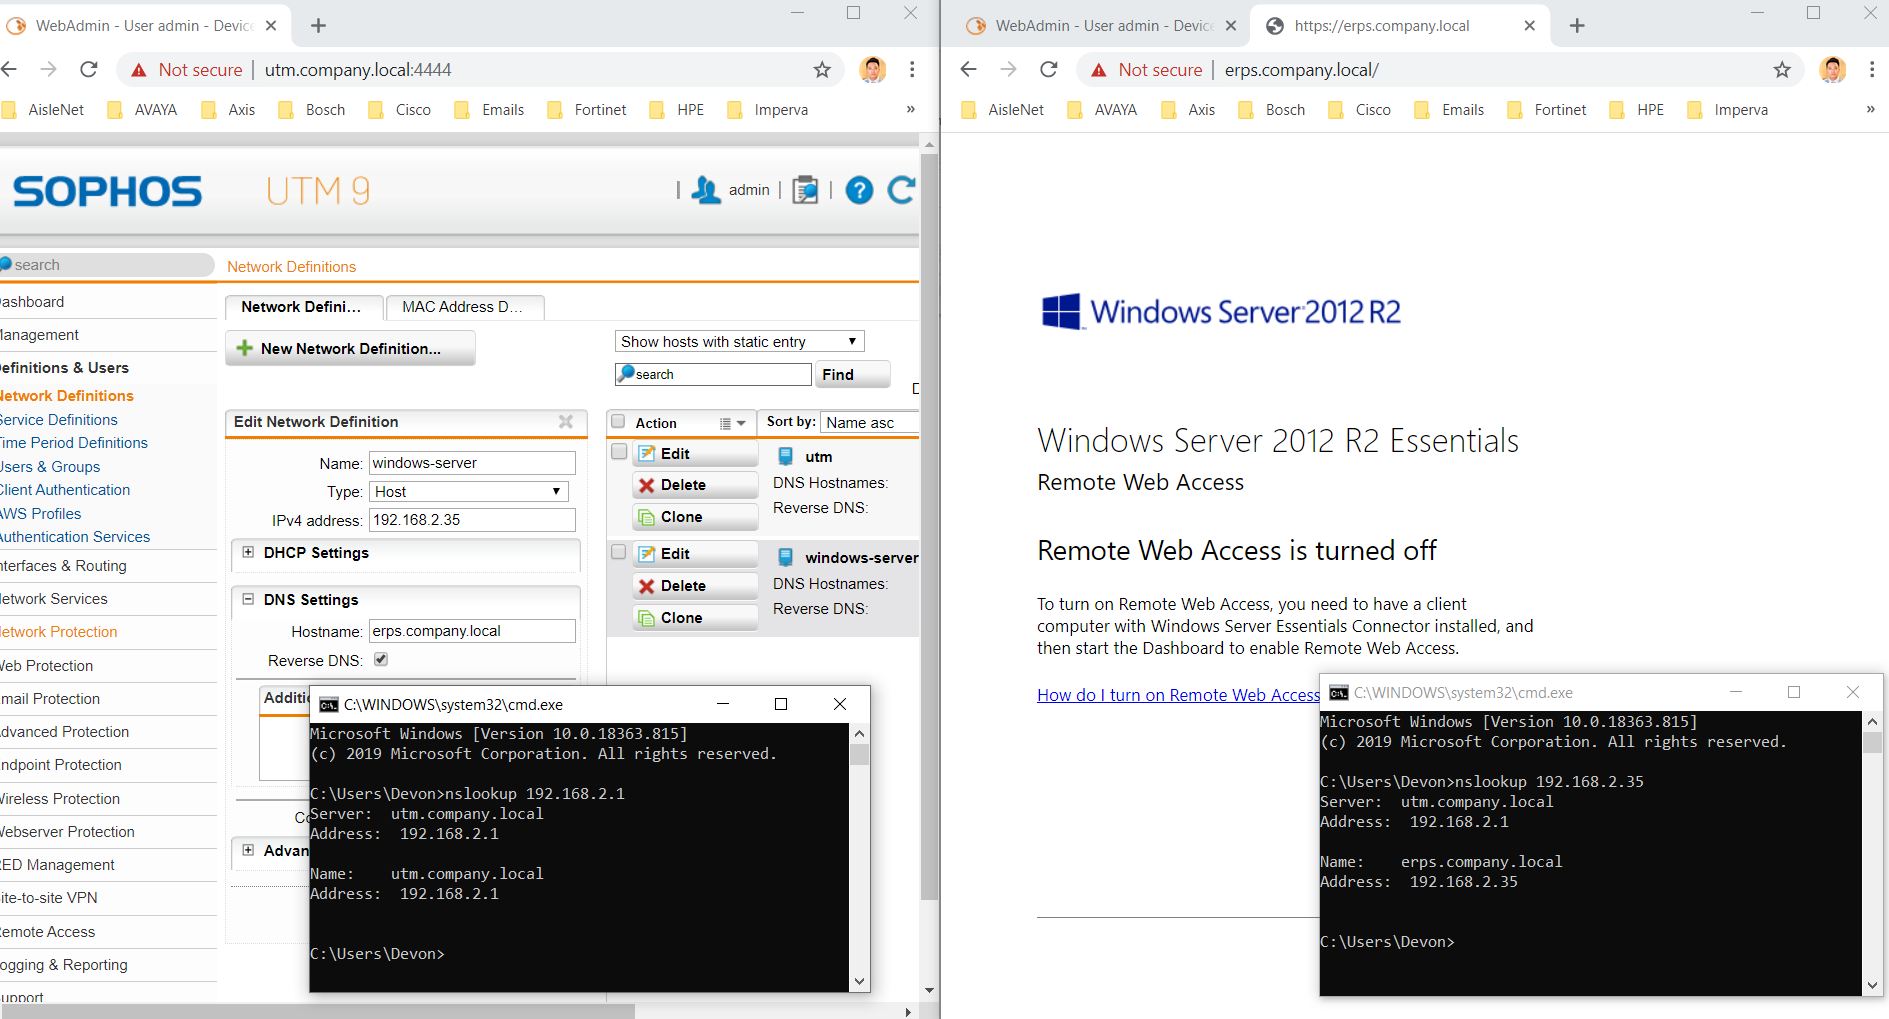
Task: Open a new tab in the left Chrome window
Action: pos(318,25)
